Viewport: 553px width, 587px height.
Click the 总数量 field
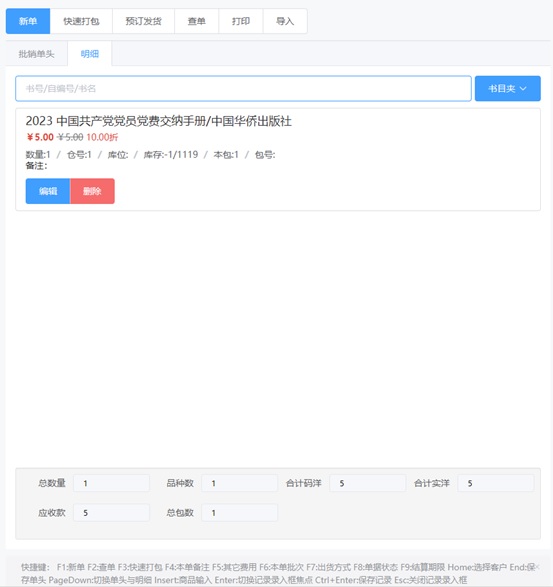[112, 483]
